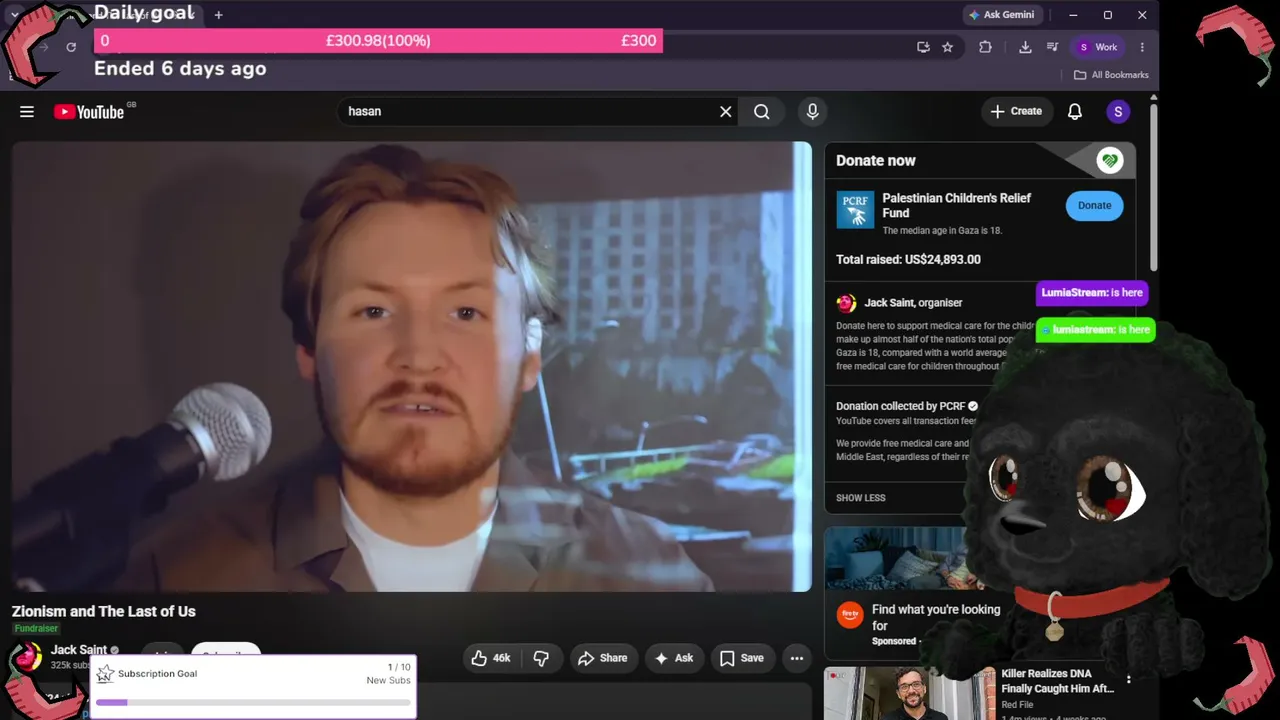The width and height of the screenshot is (1280, 720).
Task: Reload the page in the browser
Action: 71,47
